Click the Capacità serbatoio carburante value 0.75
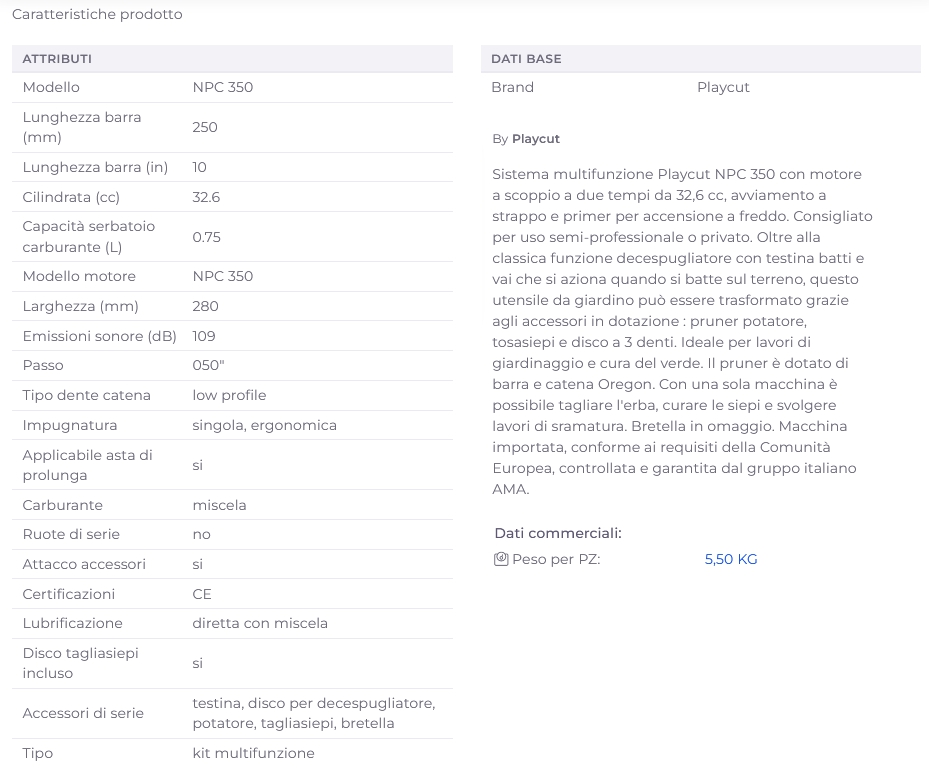929x784 pixels. tap(206, 237)
